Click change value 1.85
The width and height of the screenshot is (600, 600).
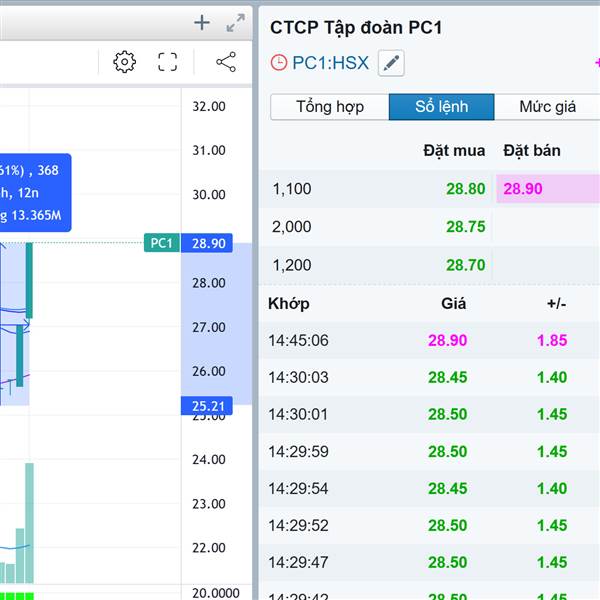point(552,340)
